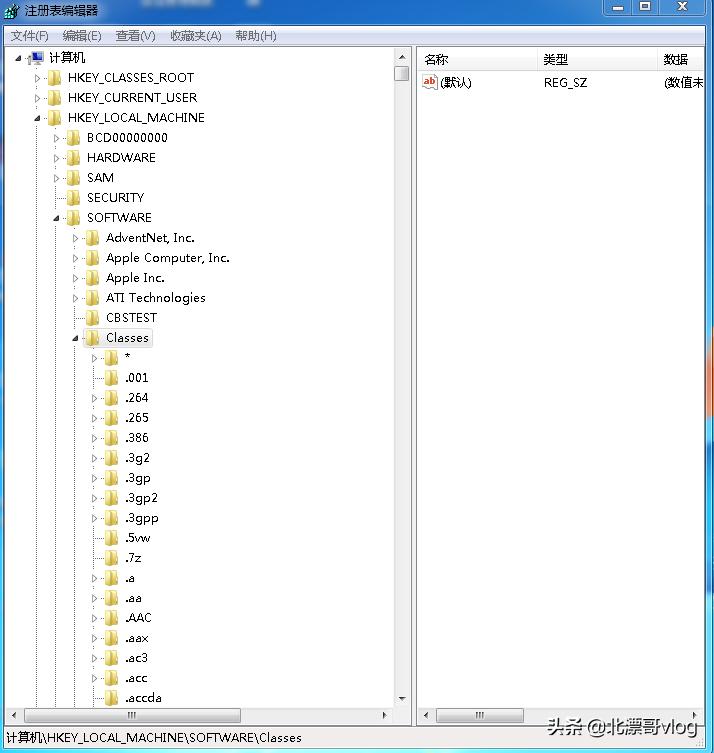This screenshot has height=753, width=714.
Task: Click the .264 folder icon
Action: (111, 398)
